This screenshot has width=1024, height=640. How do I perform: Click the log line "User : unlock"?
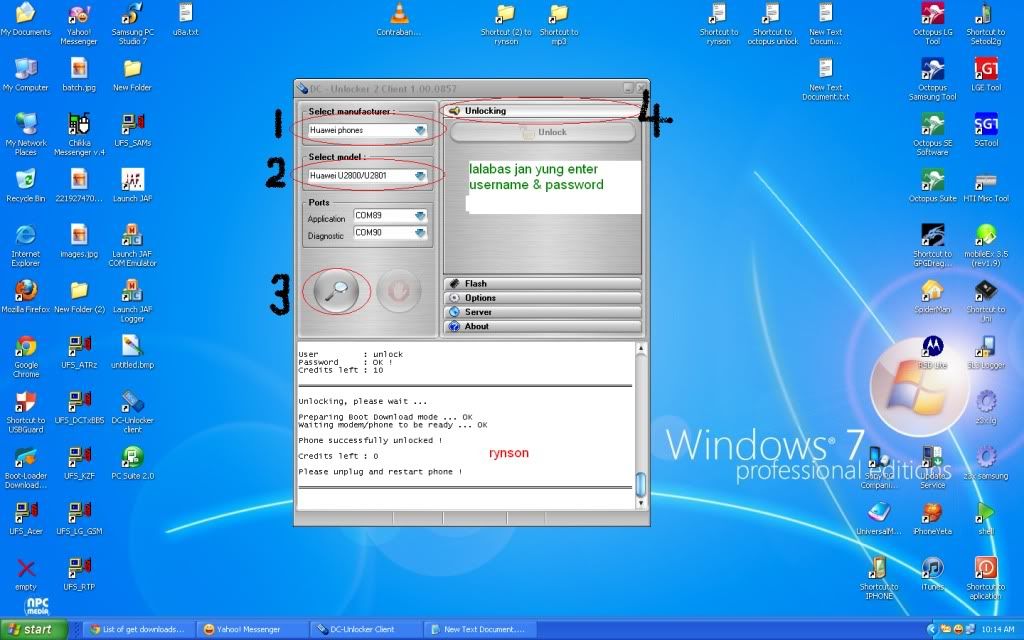click(x=351, y=355)
